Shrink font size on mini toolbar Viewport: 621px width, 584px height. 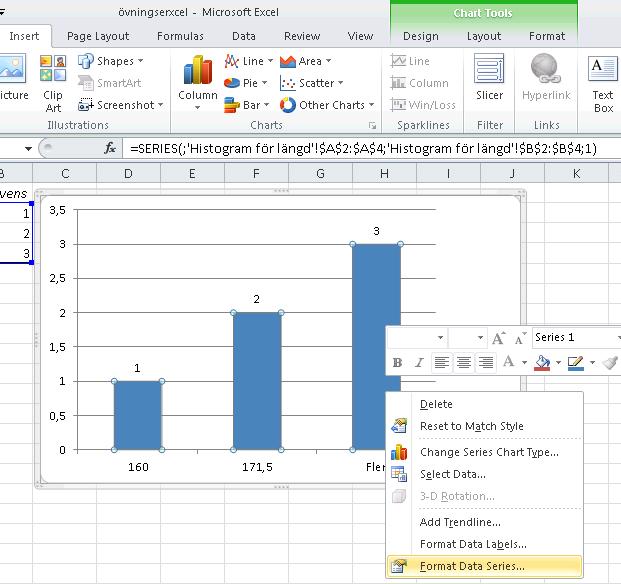coord(520,337)
